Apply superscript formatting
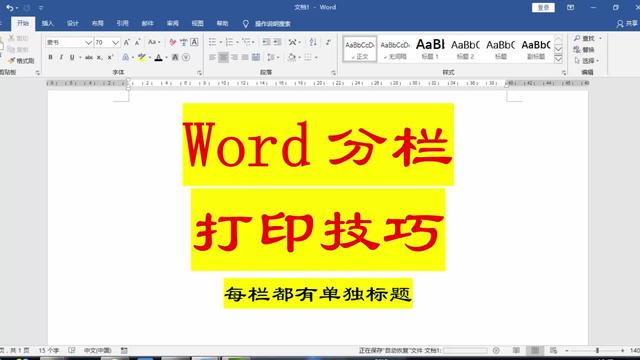The height and width of the screenshot is (360, 640). pos(110,58)
